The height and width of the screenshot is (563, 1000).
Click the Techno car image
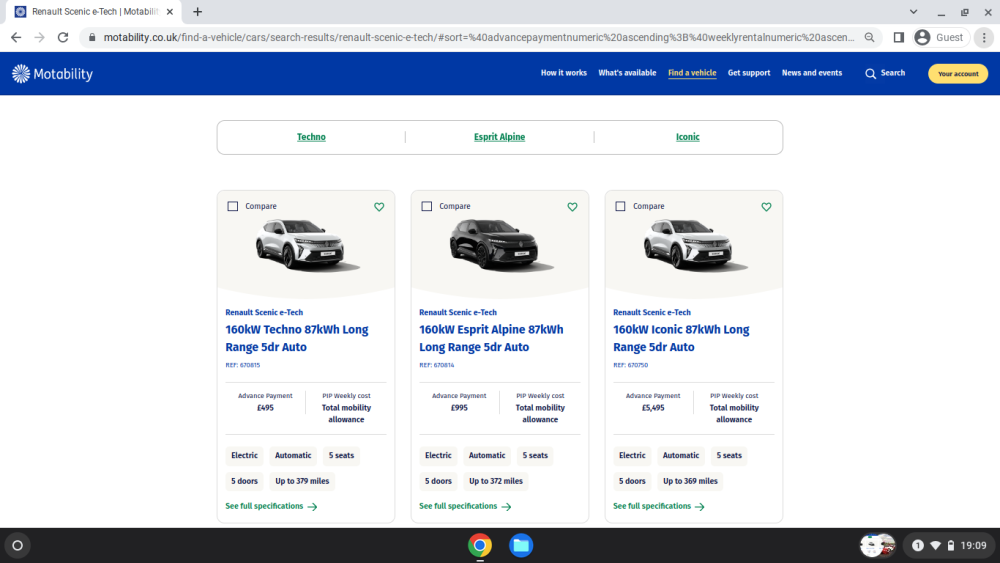307,245
